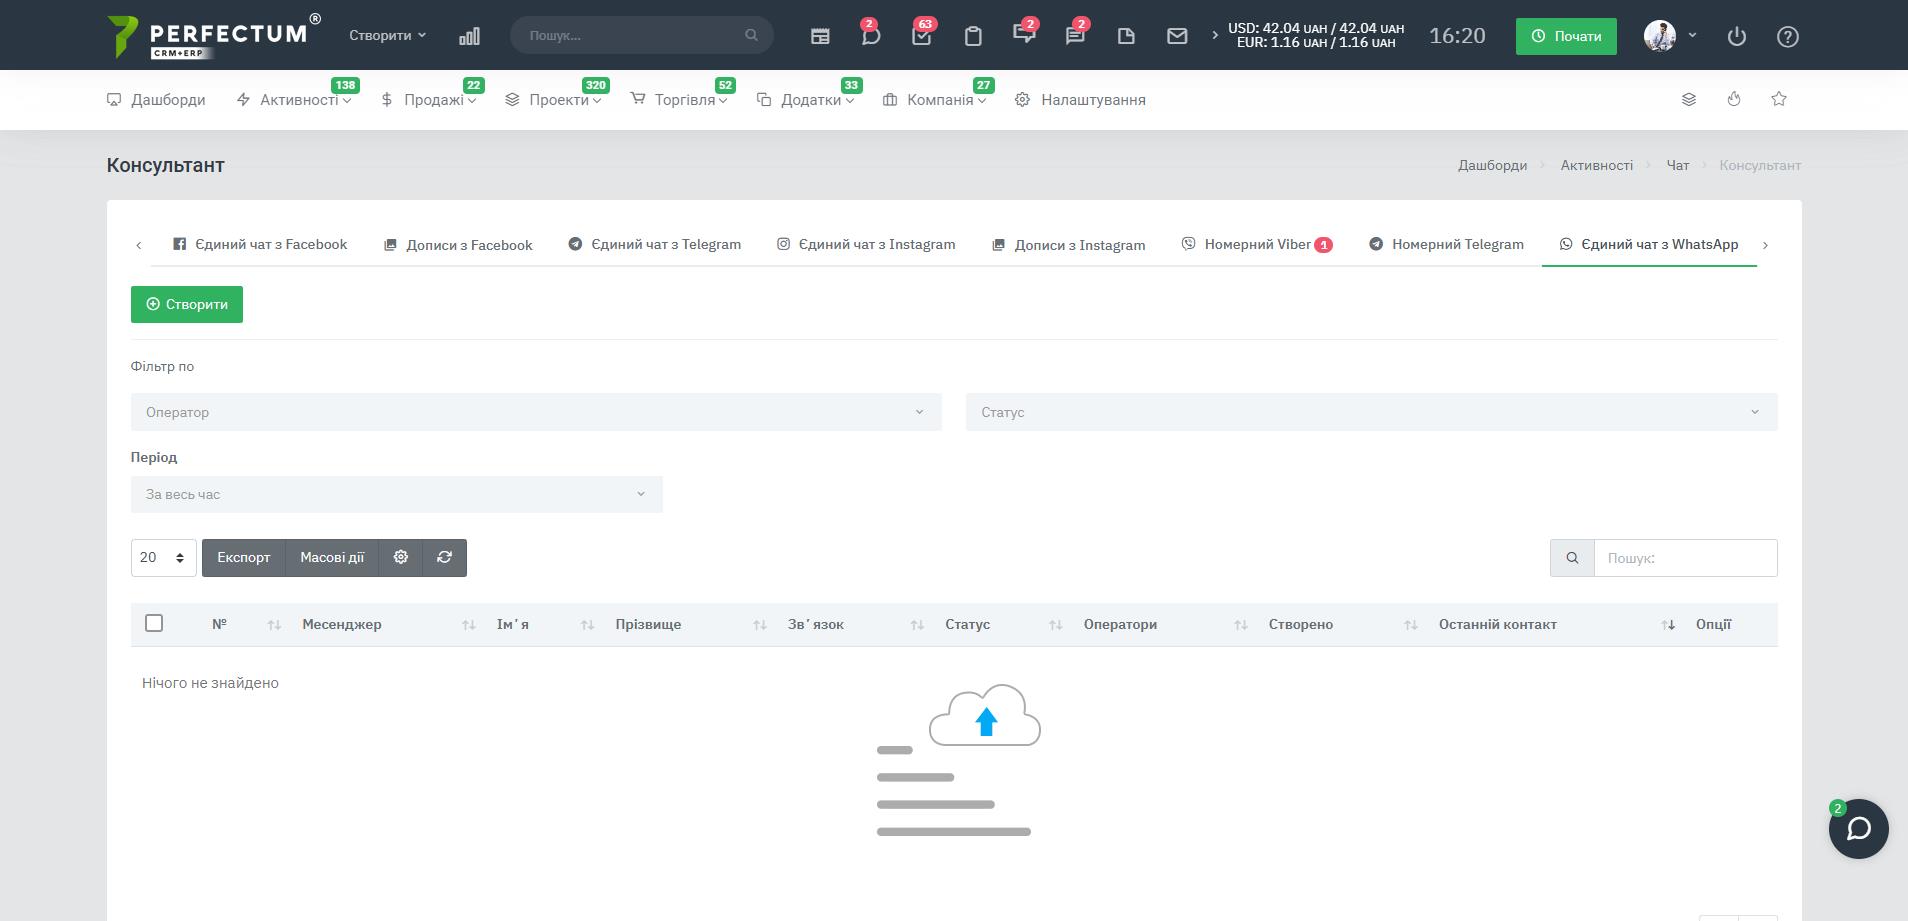Image resolution: width=1908 pixels, height=921 pixels.
Task: Click the power logout icon
Action: 1737,36
